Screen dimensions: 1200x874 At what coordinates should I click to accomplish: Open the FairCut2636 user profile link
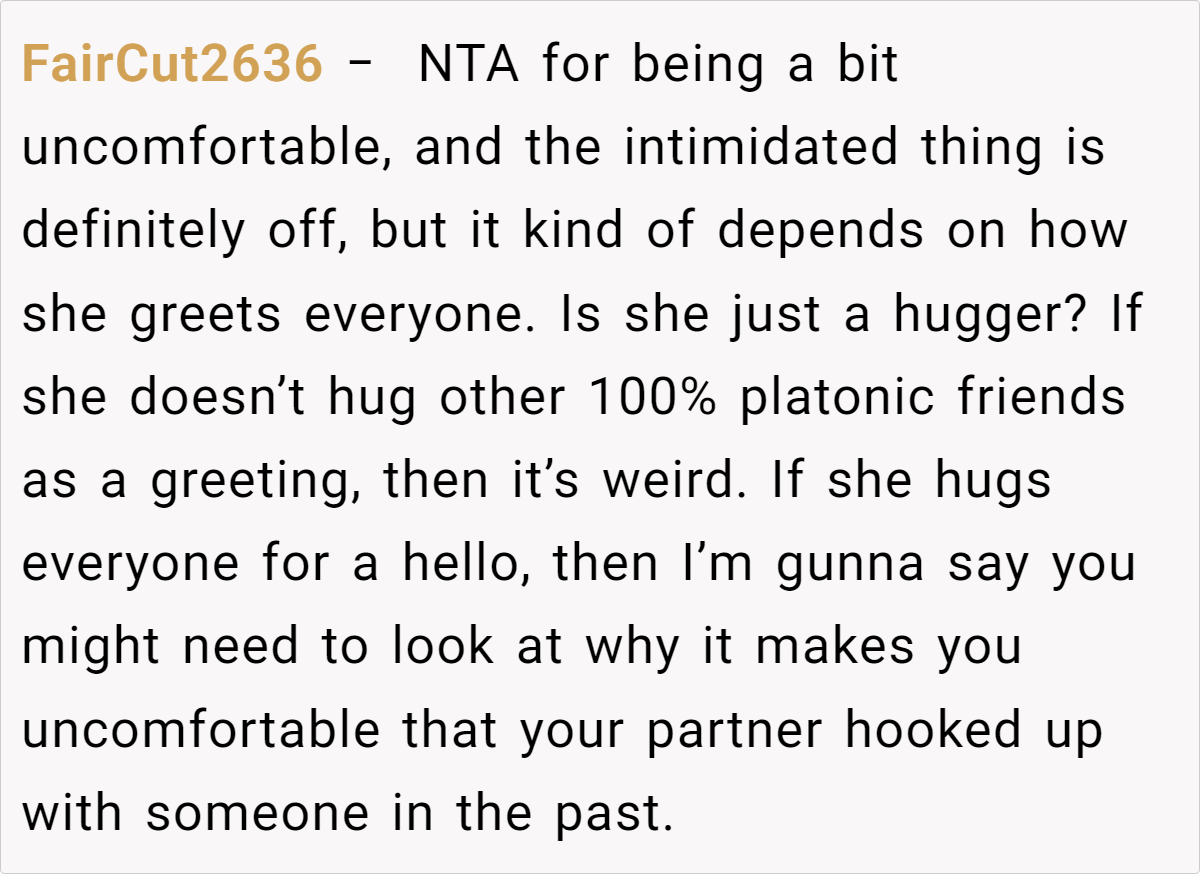(172, 65)
